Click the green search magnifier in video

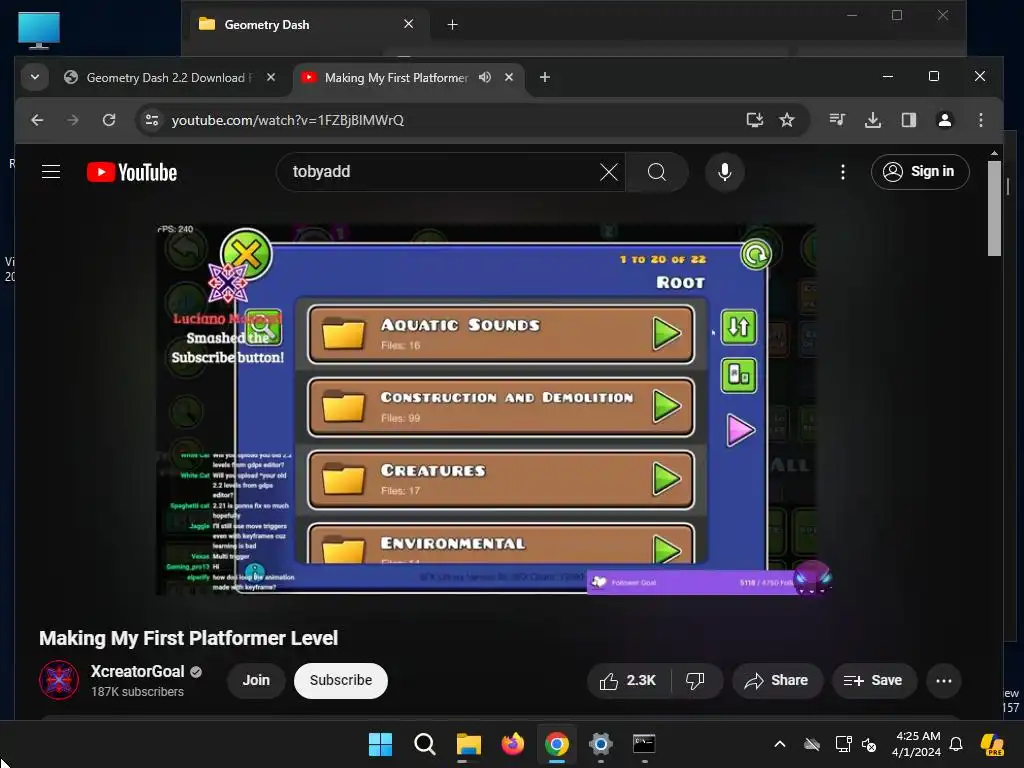(264, 326)
